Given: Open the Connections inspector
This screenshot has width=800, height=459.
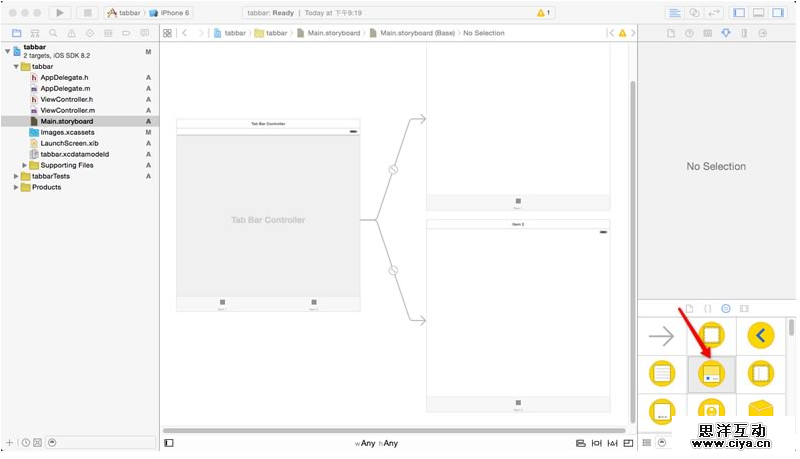Looking at the screenshot, I should click(x=763, y=33).
